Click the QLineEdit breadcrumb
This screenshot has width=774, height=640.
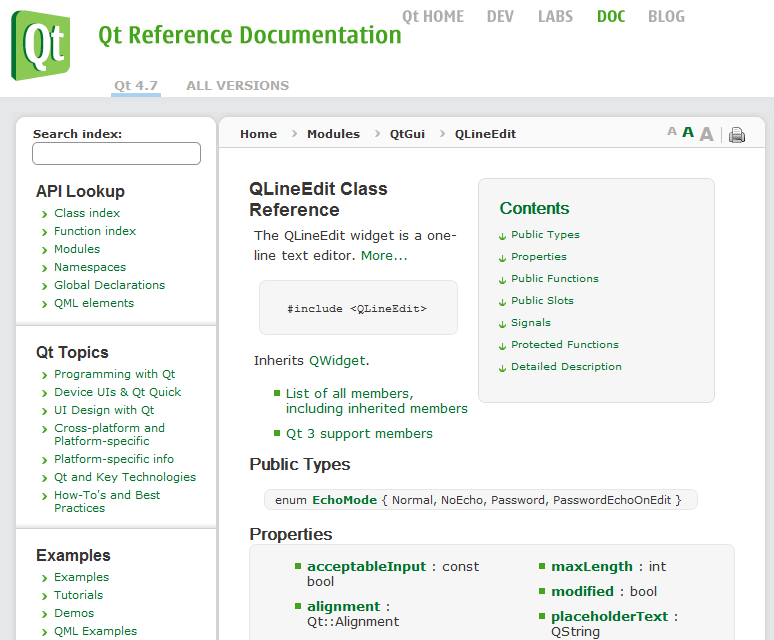coord(485,134)
